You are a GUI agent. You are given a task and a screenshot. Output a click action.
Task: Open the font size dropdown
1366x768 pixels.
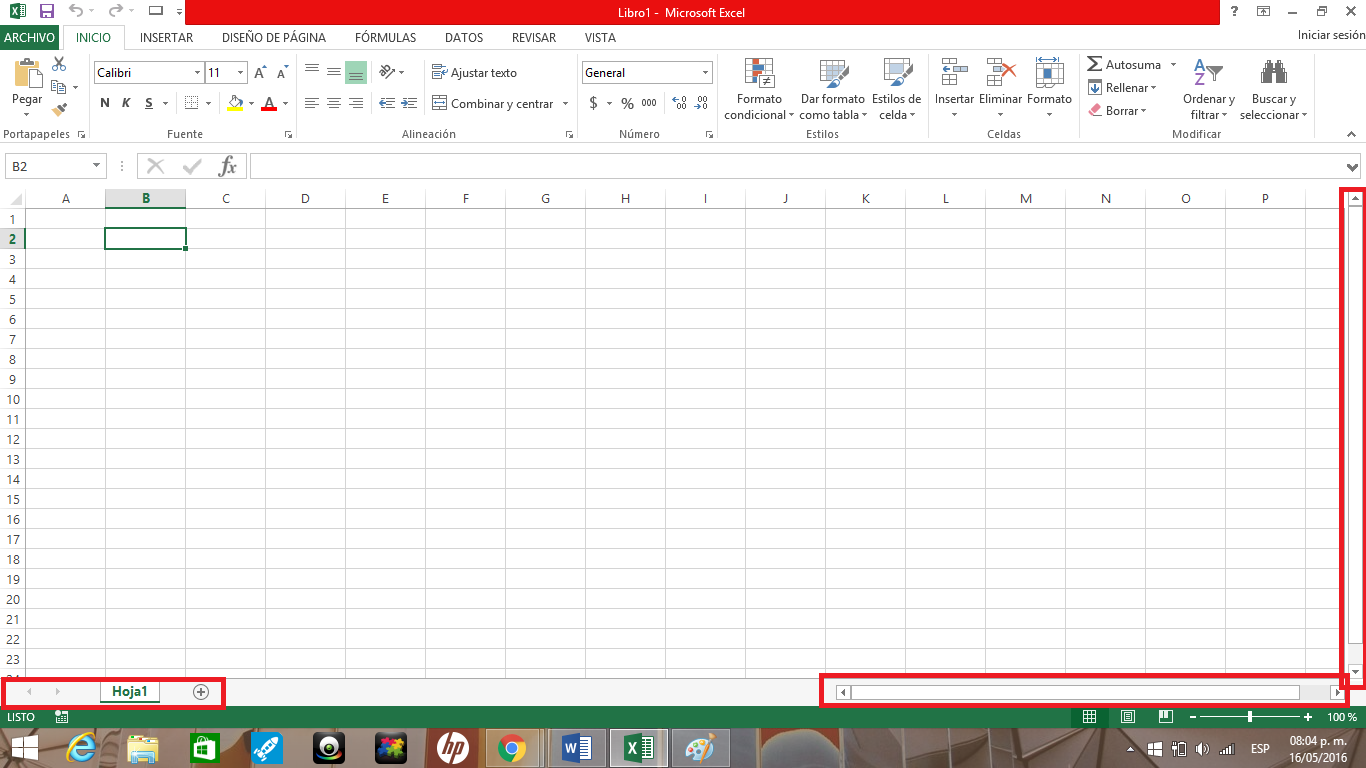[239, 72]
